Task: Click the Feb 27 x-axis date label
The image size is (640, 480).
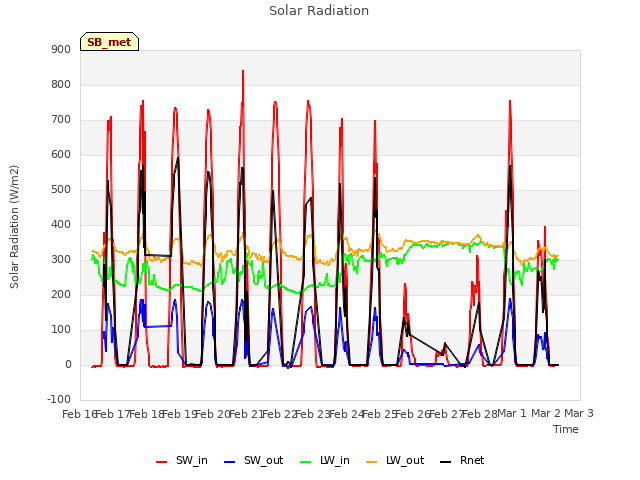Action: (x=446, y=414)
